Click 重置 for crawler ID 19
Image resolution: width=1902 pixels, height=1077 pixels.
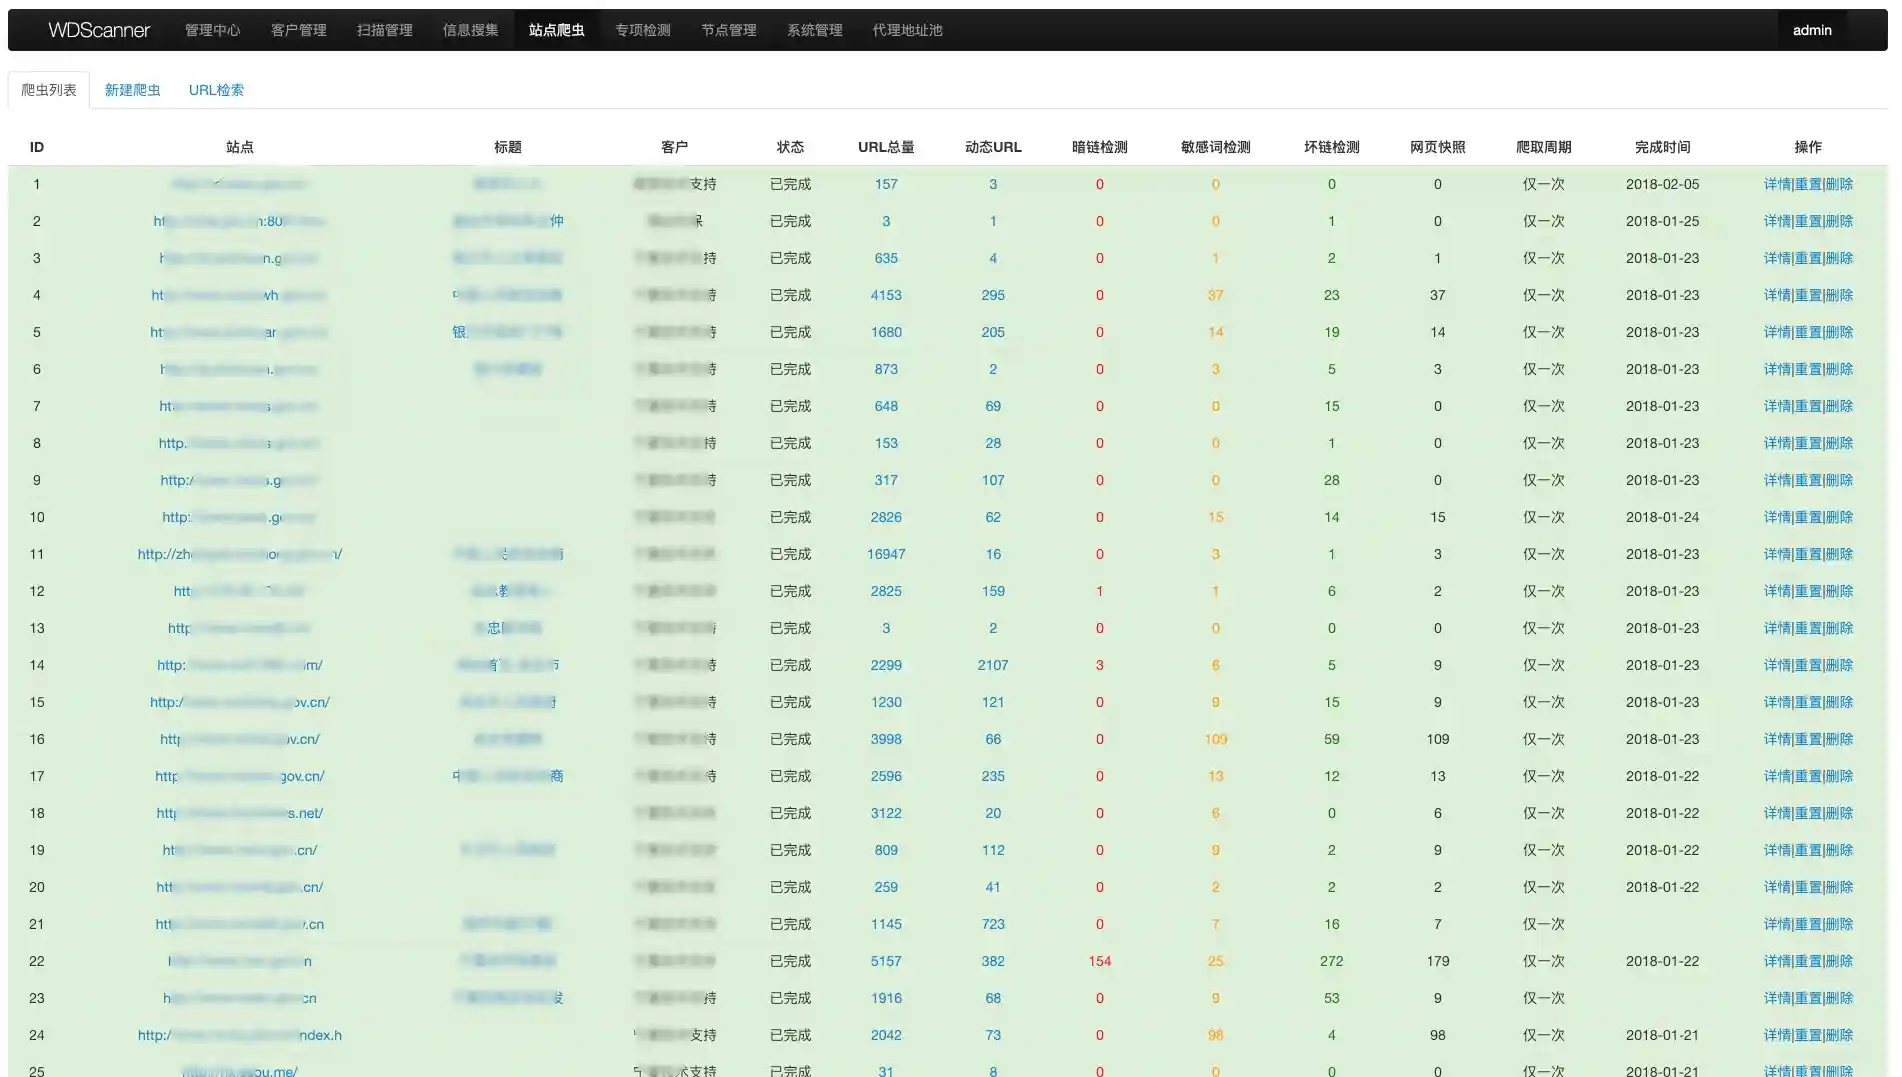(1808, 850)
